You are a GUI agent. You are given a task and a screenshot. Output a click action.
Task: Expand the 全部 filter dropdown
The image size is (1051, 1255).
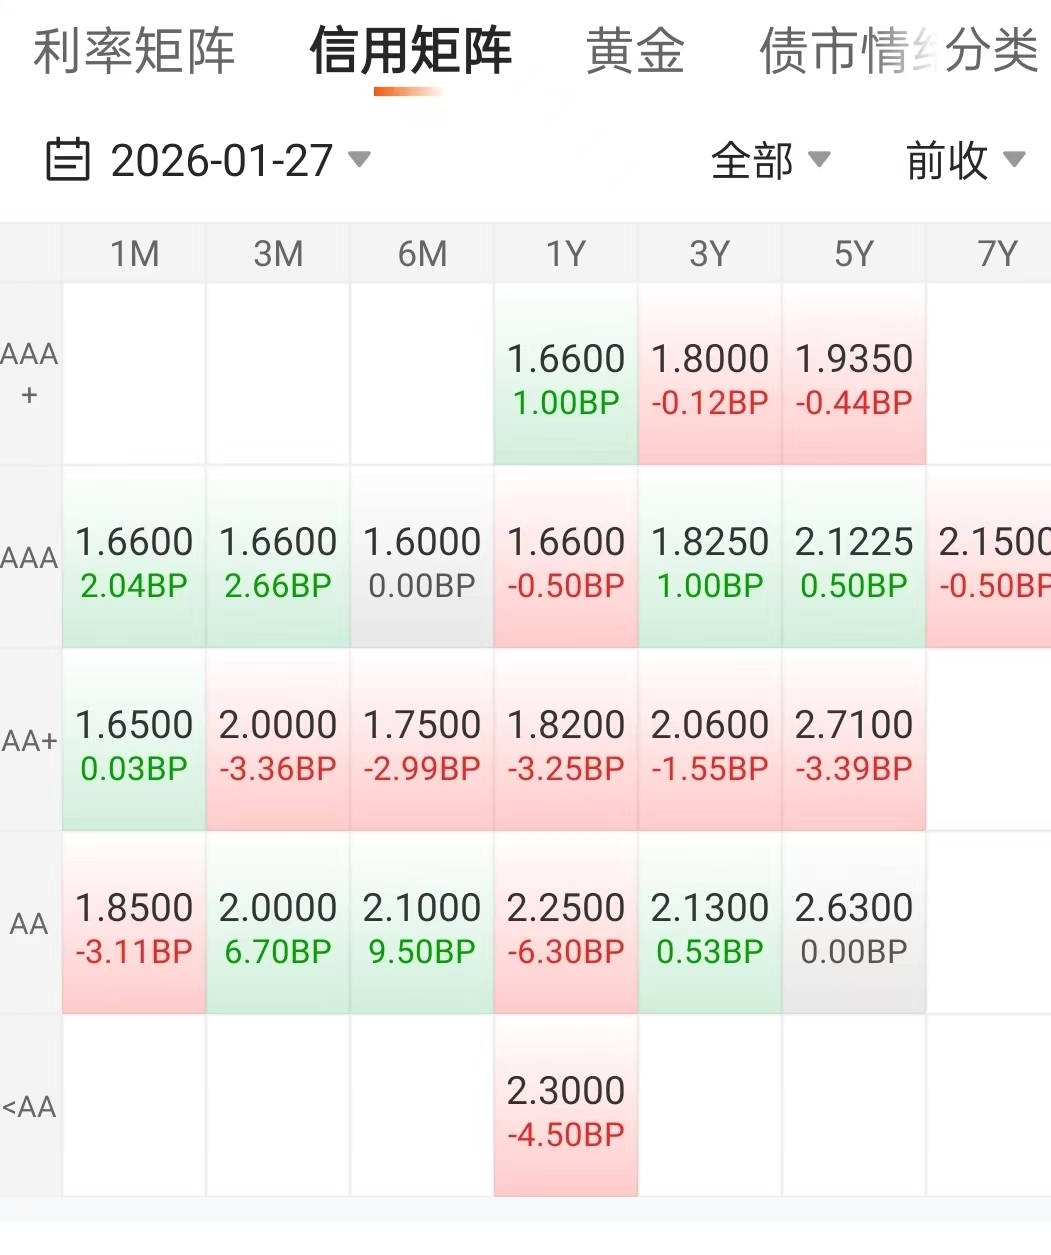[770, 160]
